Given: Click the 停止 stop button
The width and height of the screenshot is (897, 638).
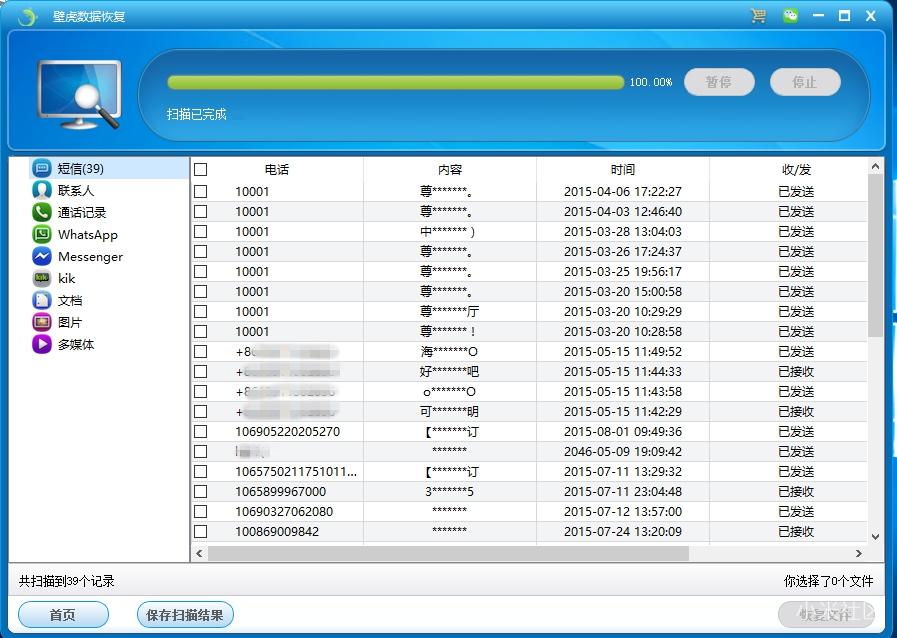Looking at the screenshot, I should tap(805, 82).
